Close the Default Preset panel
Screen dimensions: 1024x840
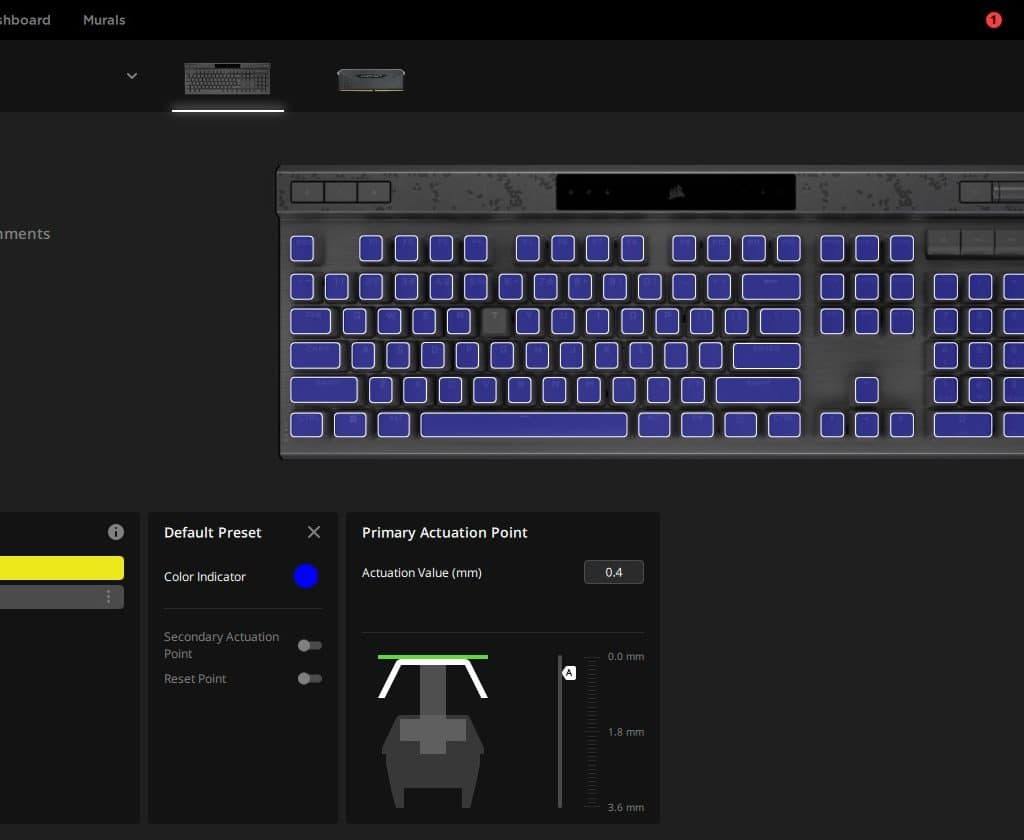[314, 532]
